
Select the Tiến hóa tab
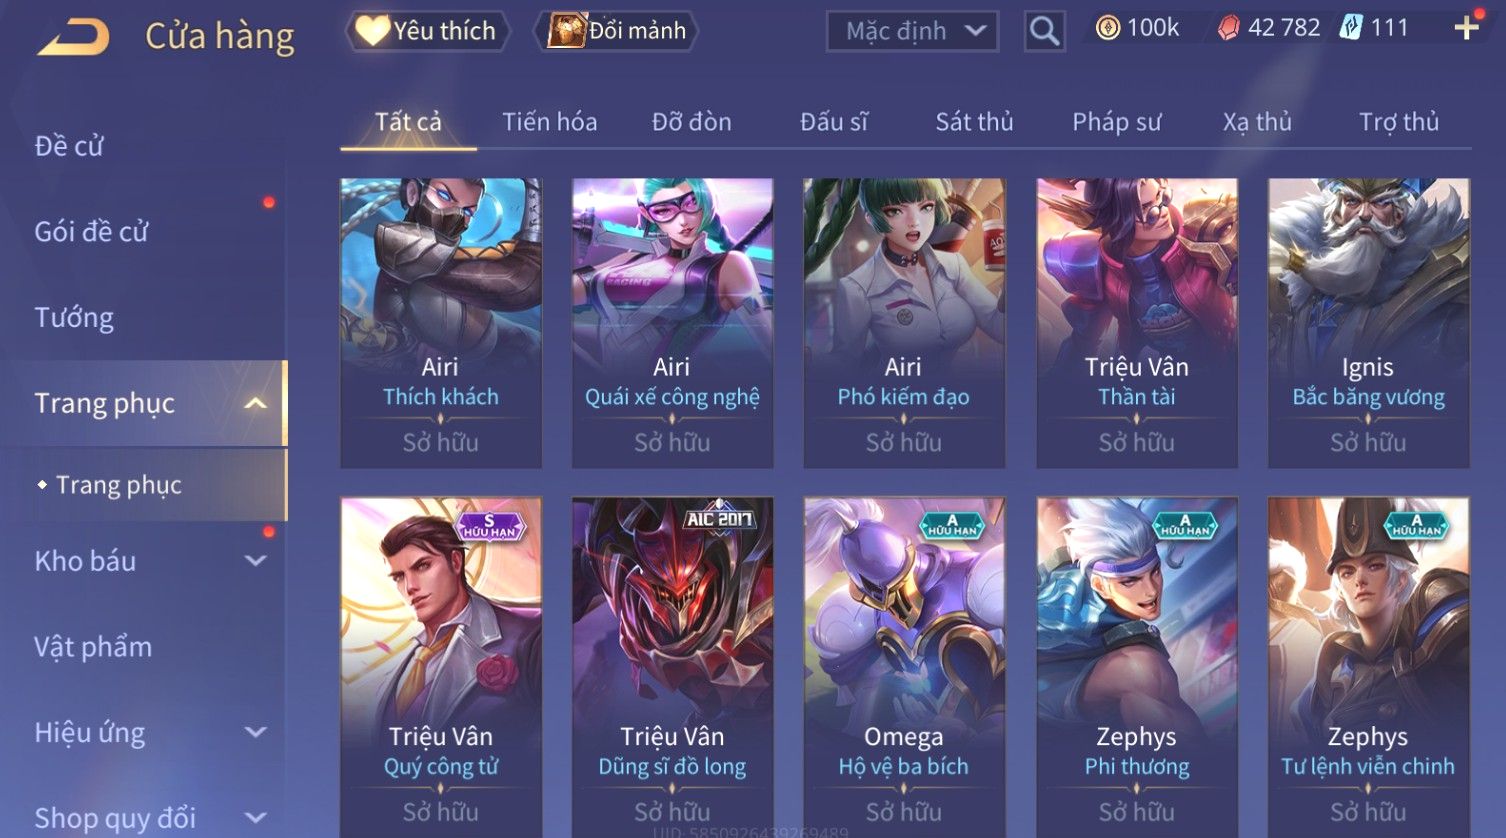point(549,122)
